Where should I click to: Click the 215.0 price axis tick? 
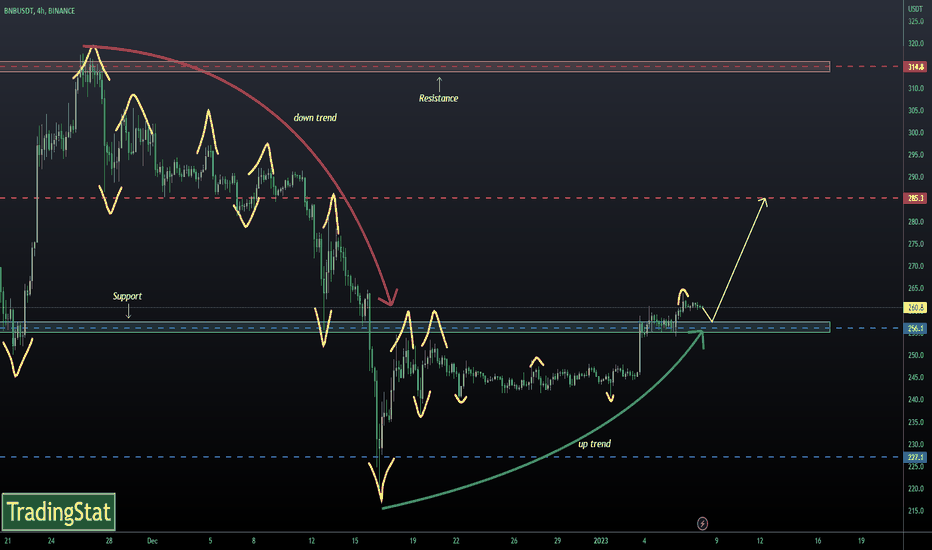point(916,511)
